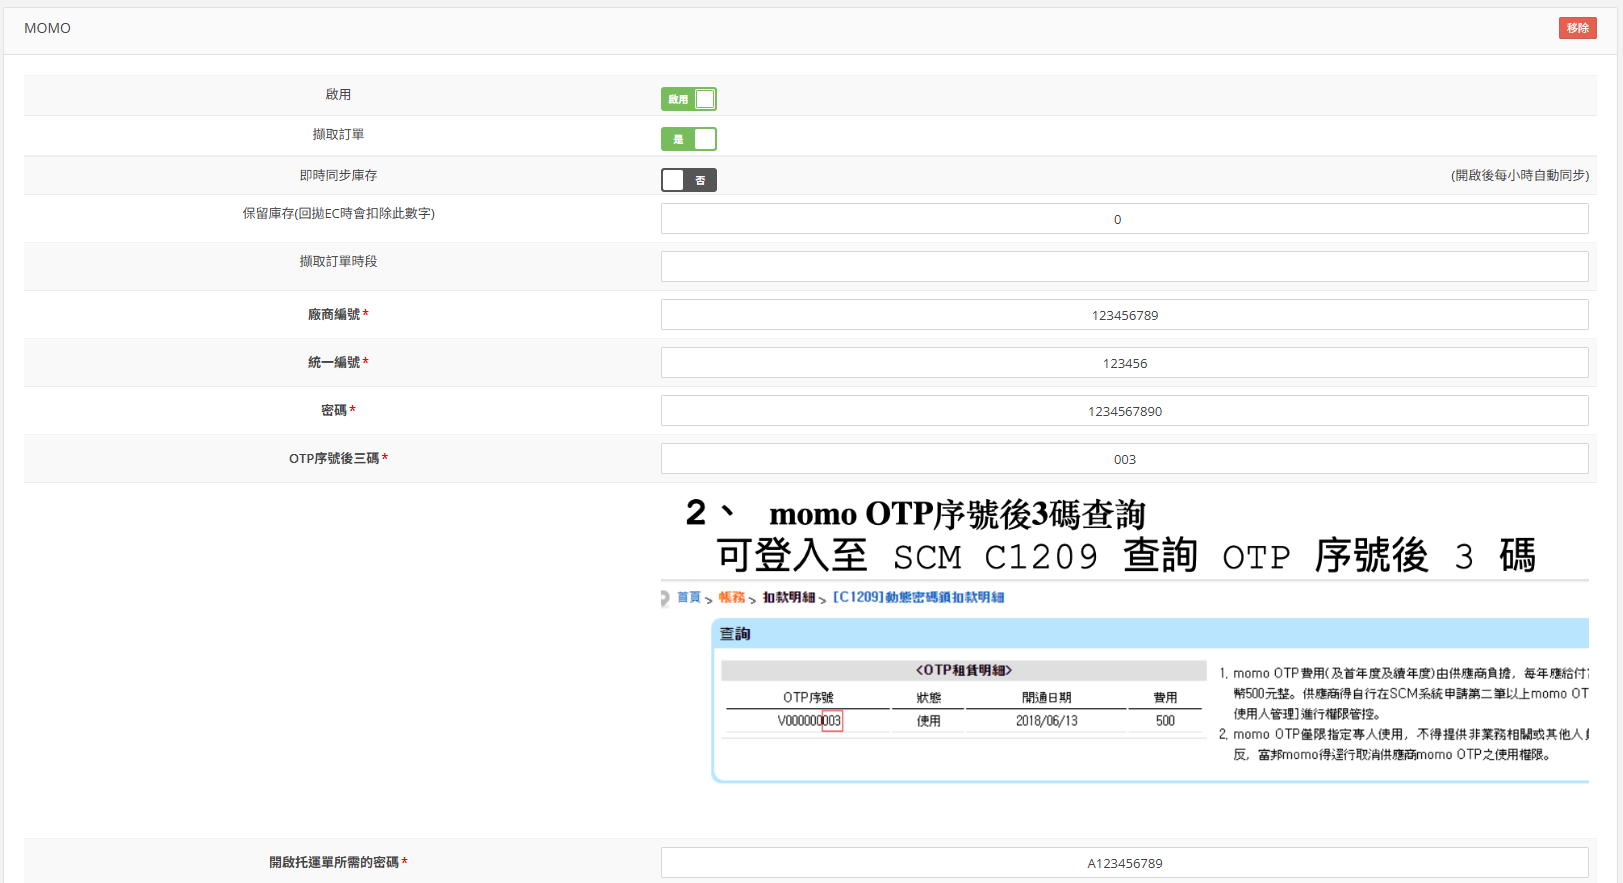Click the OTP序號後三碼 input field

[1124, 459]
